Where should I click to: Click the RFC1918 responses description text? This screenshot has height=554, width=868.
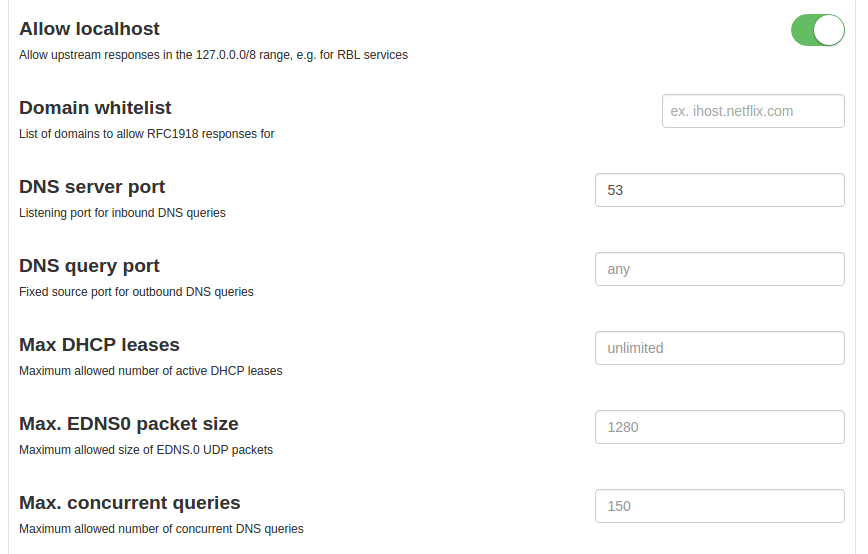146,134
